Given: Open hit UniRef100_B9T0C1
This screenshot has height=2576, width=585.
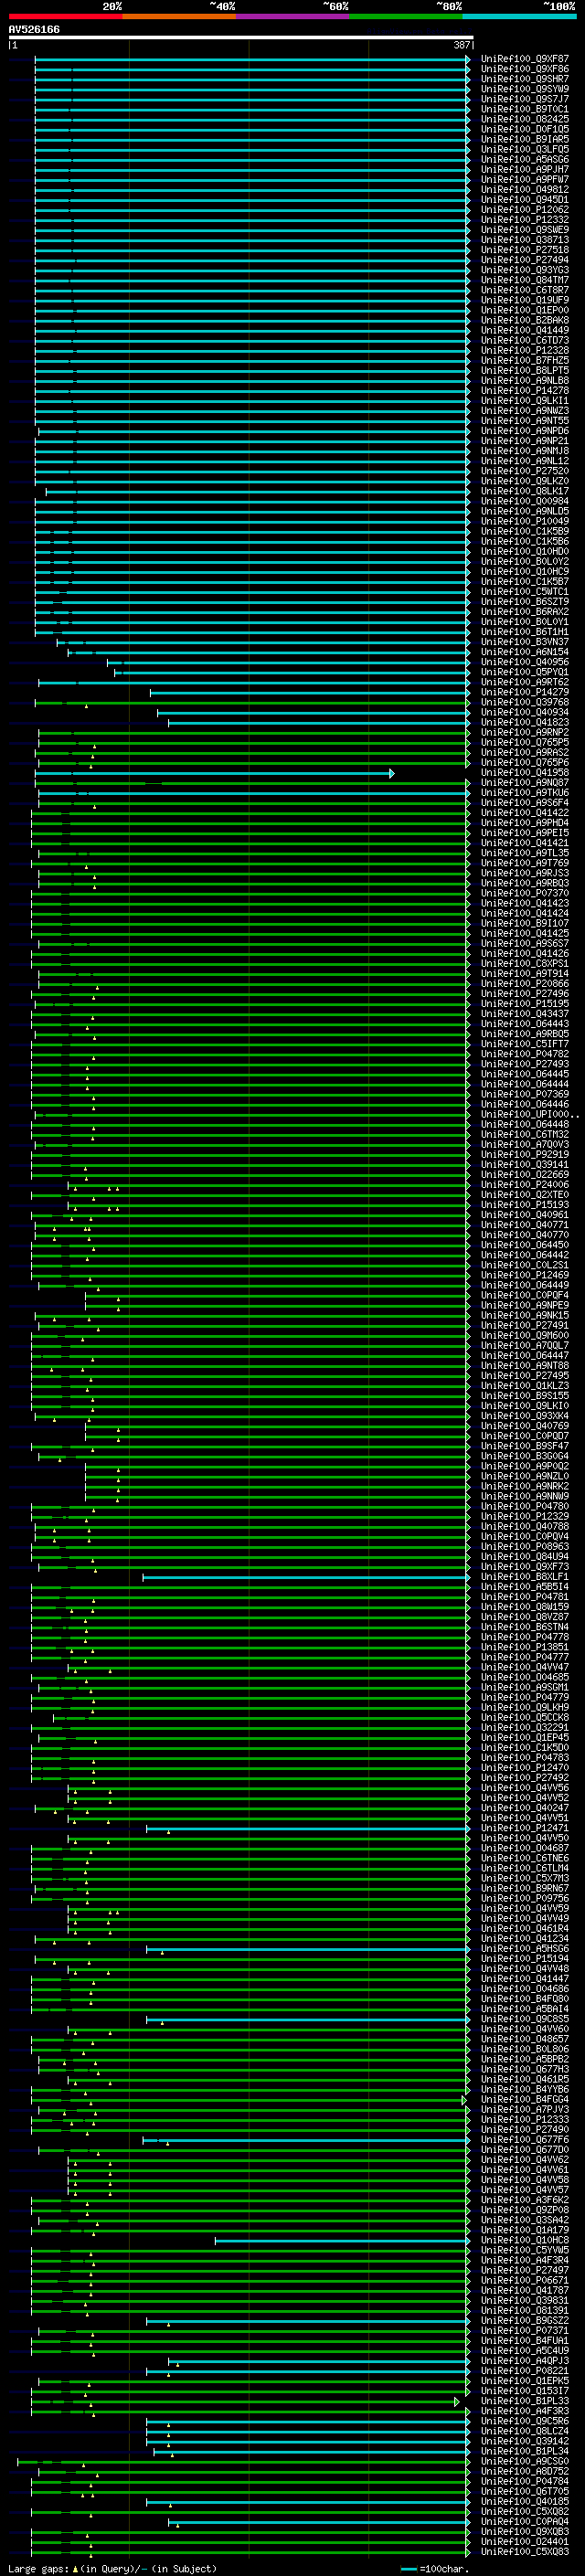Looking at the screenshot, I should [525, 110].
